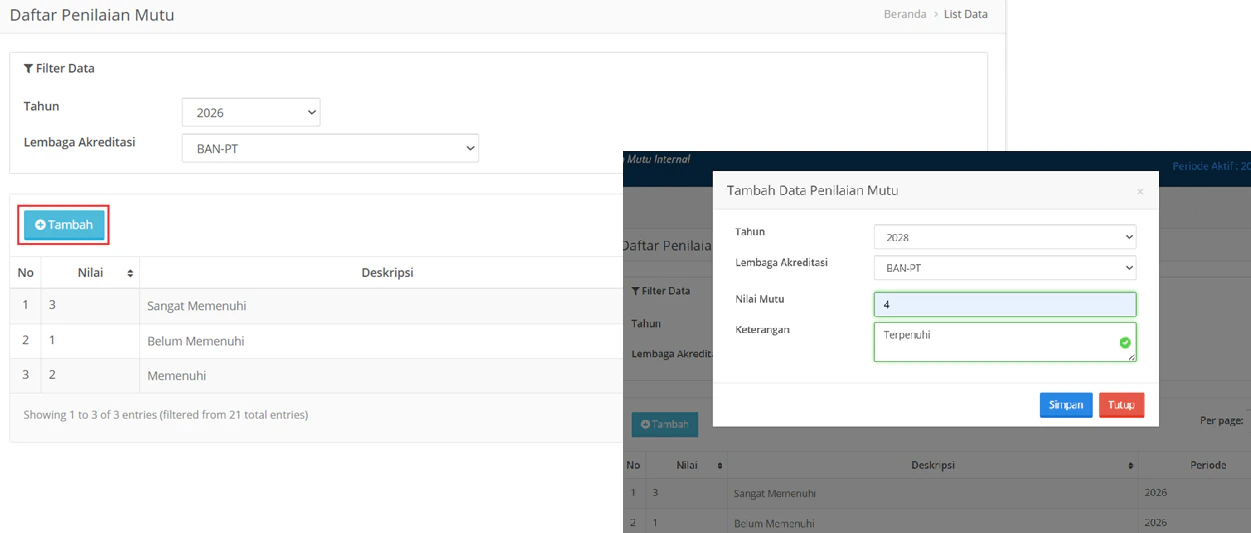Click the No column header in main table

(x=26, y=273)
